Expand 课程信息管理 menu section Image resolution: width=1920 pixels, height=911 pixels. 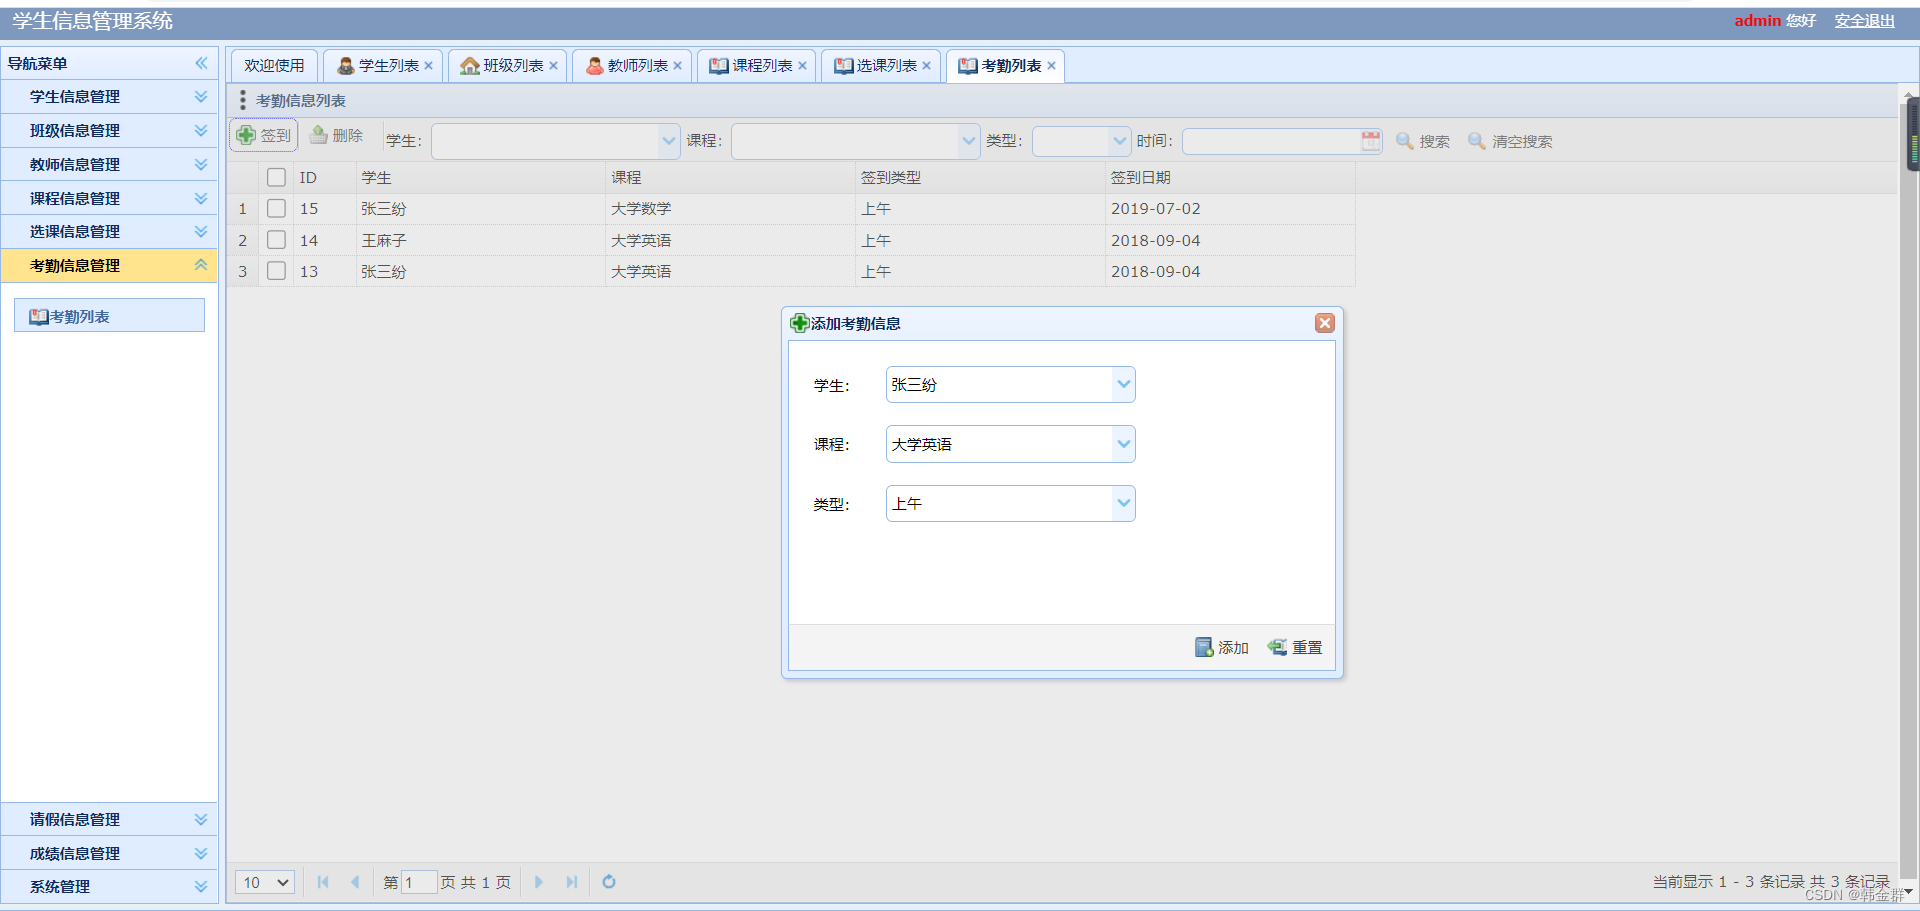109,198
